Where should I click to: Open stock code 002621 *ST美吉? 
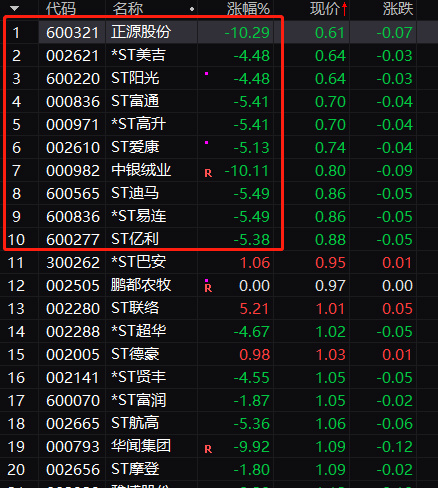tap(73, 56)
